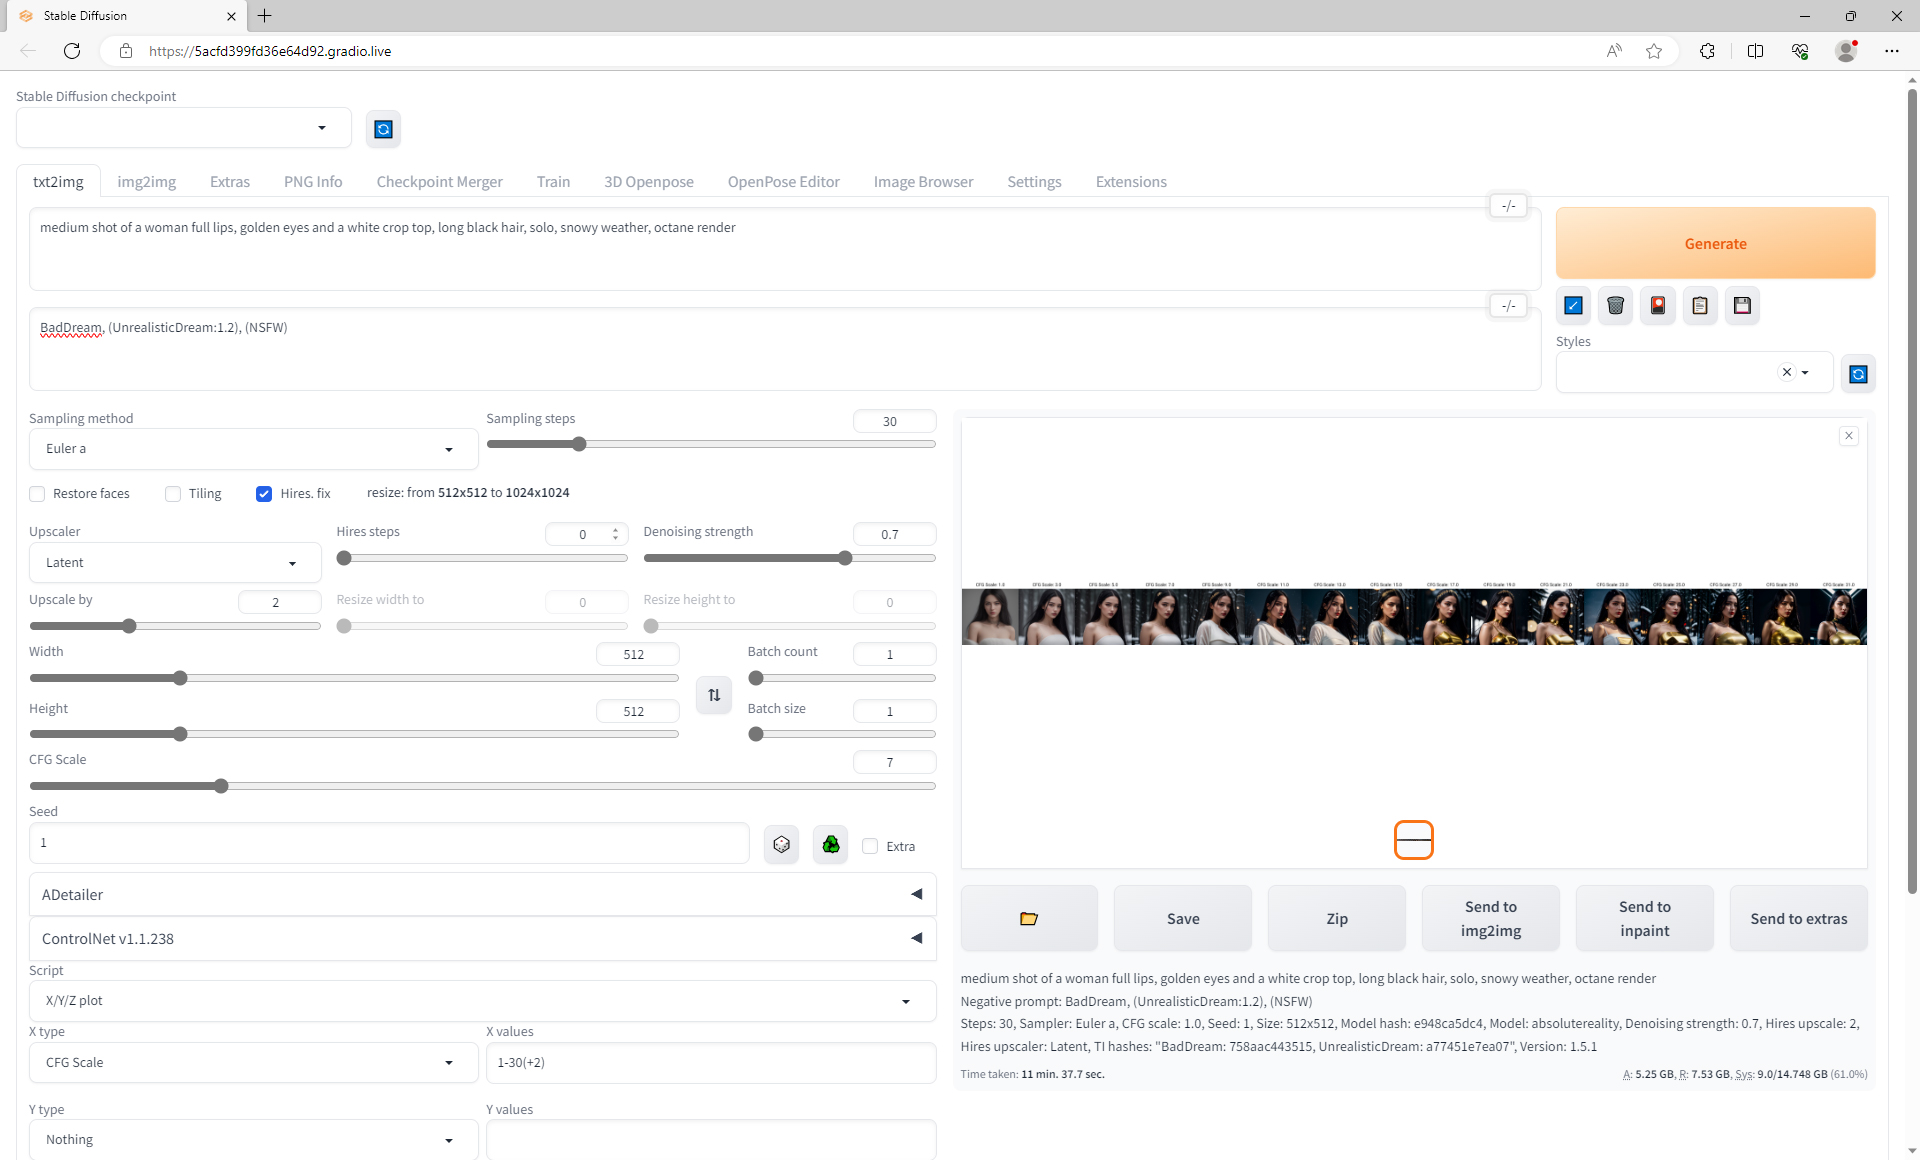Adjust the CFG Scale slider handle
Viewport: 1920px width, 1160px height.
click(221, 786)
